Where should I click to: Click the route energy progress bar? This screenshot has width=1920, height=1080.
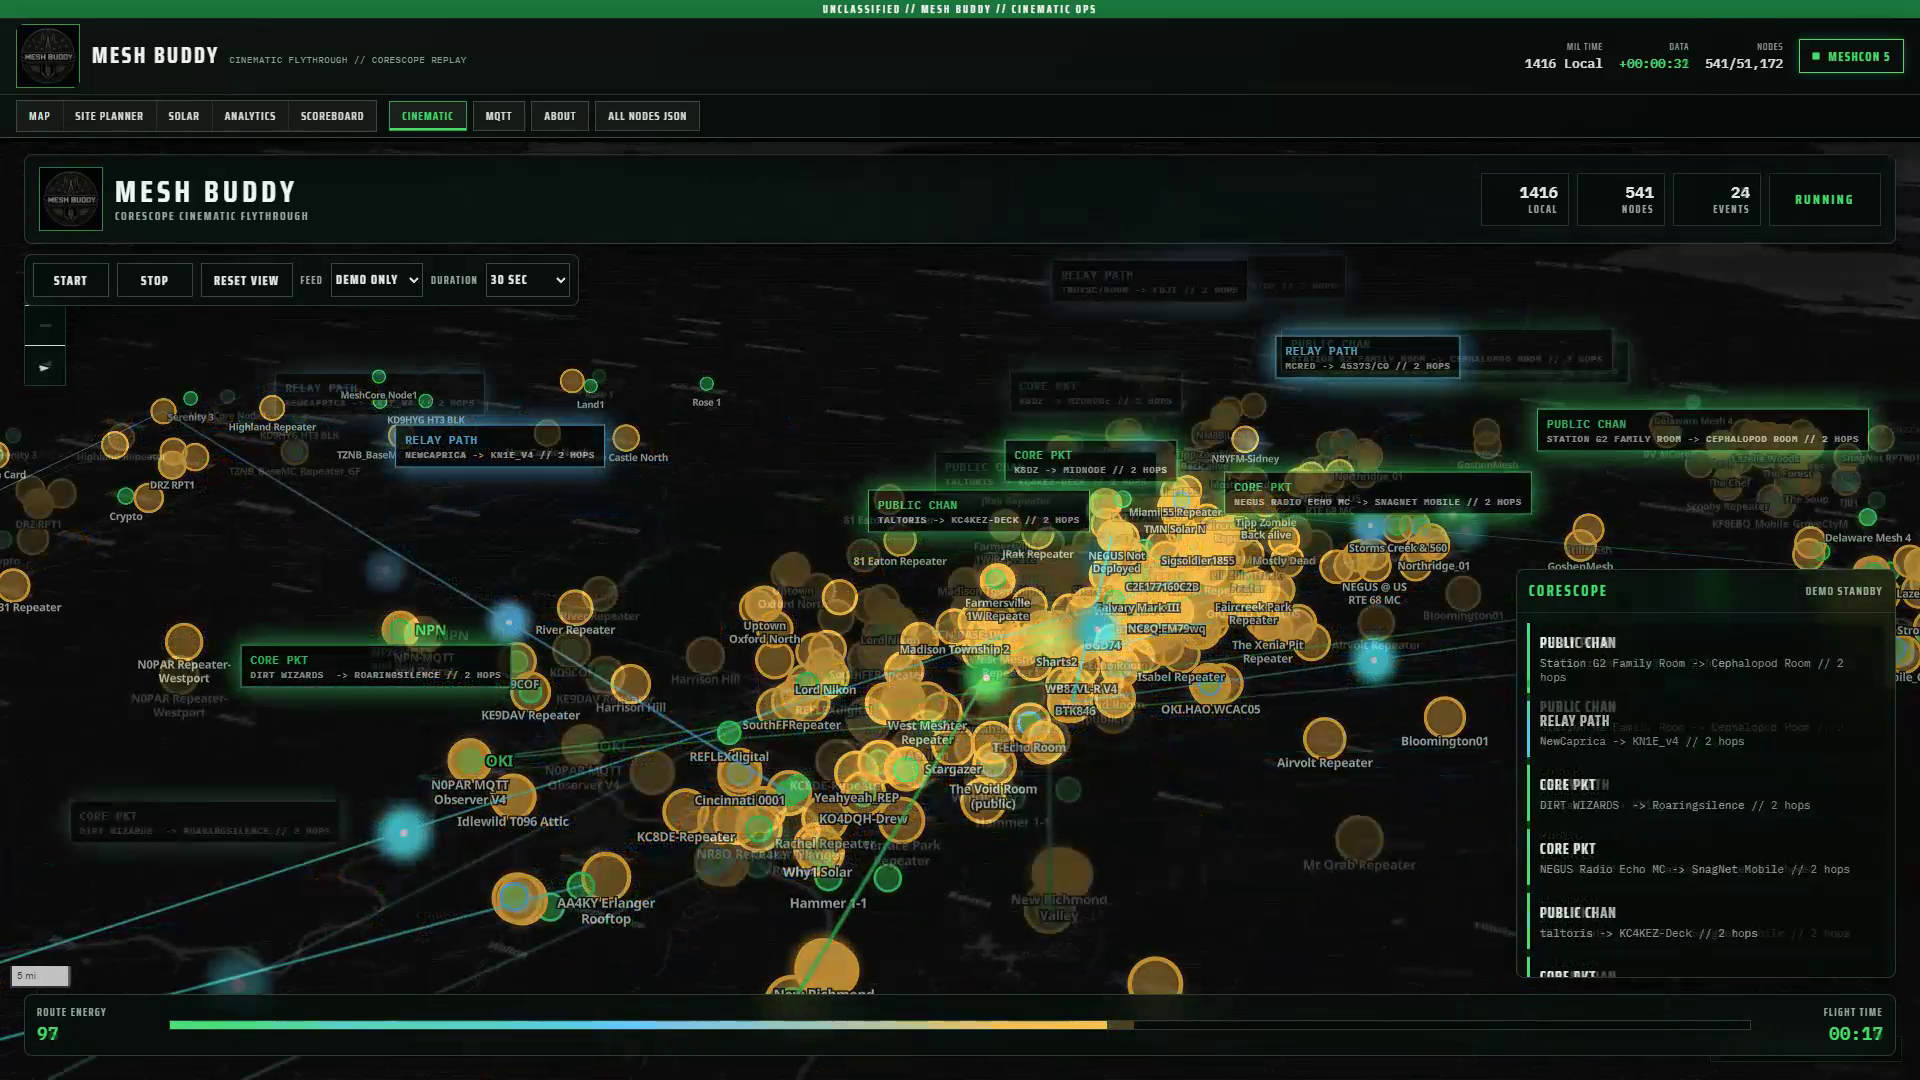(x=960, y=1025)
